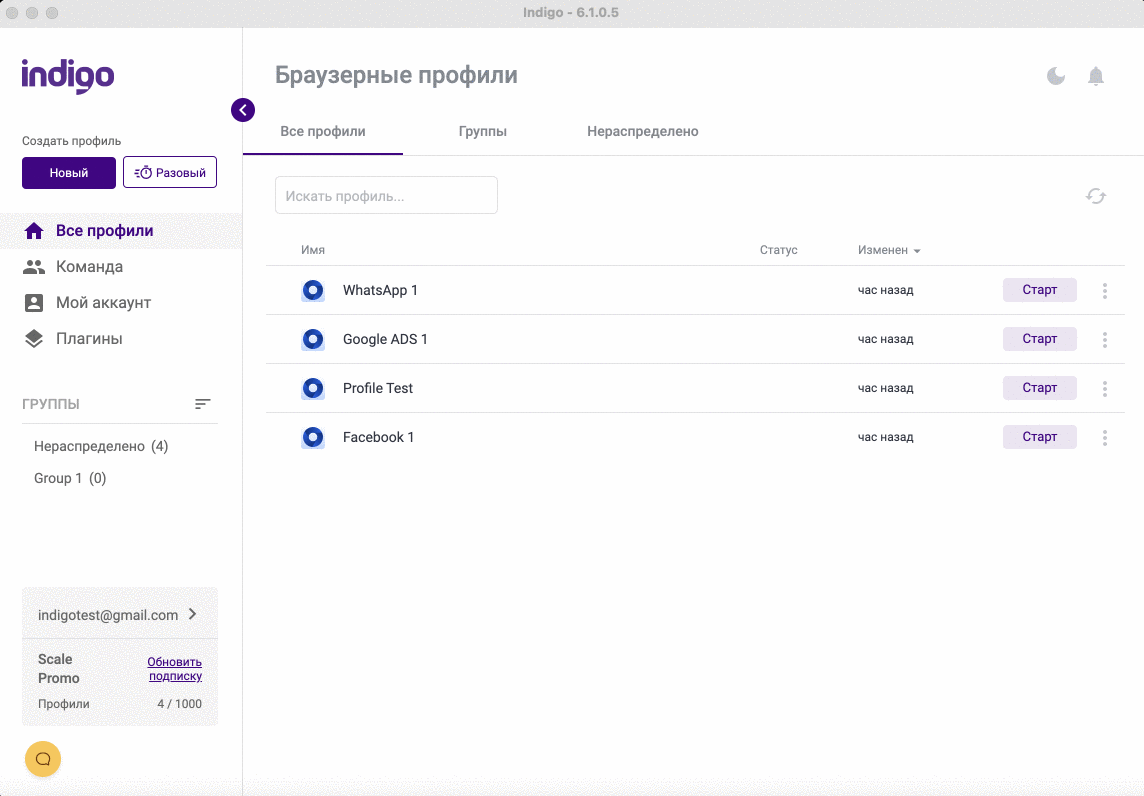1144x796 pixels.
Task: Open the WhatsApp 1 three-dot menu
Action: pos(1105,291)
